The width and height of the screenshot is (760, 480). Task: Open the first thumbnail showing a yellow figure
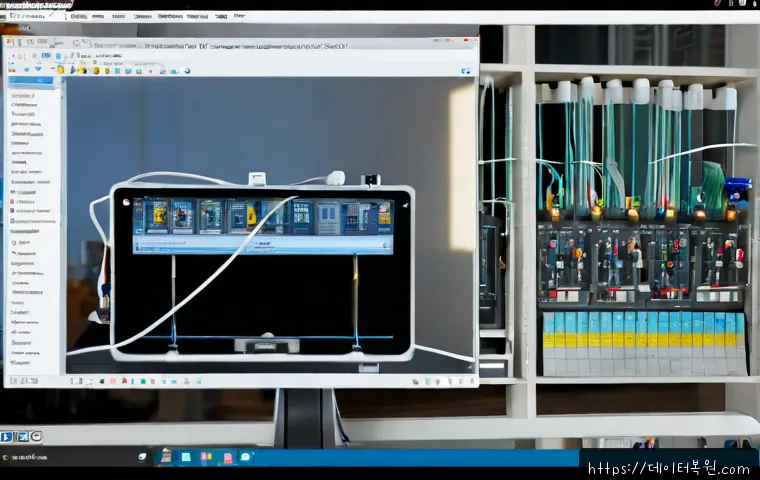[x=157, y=215]
